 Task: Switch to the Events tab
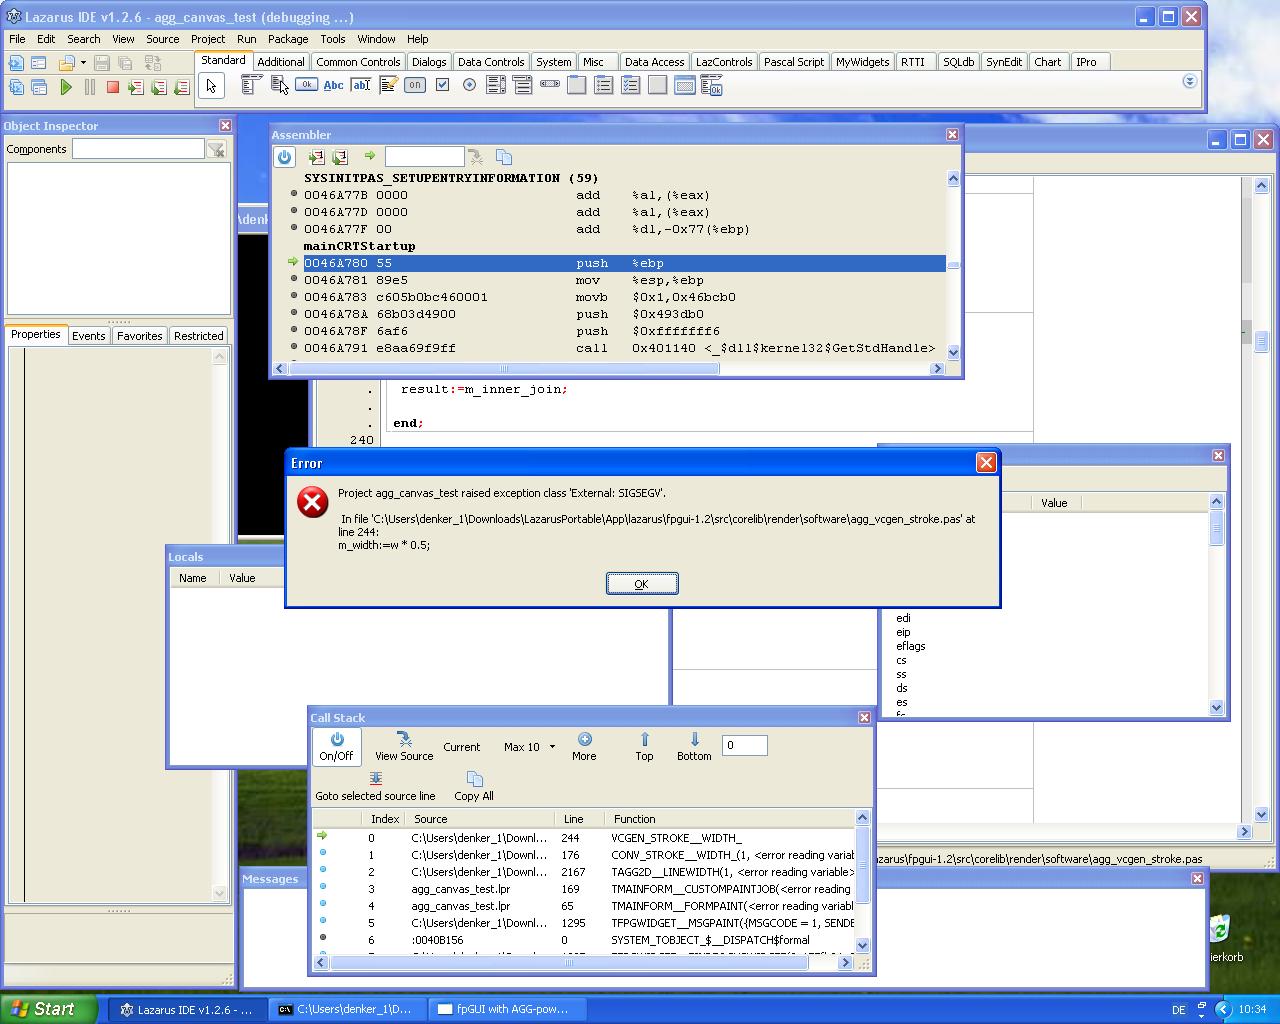click(88, 336)
